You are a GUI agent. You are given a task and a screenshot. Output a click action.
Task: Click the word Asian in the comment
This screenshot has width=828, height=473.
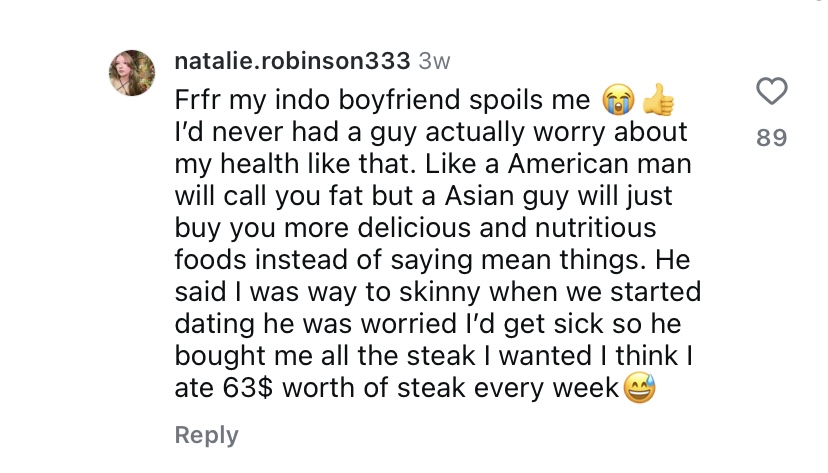pos(479,196)
